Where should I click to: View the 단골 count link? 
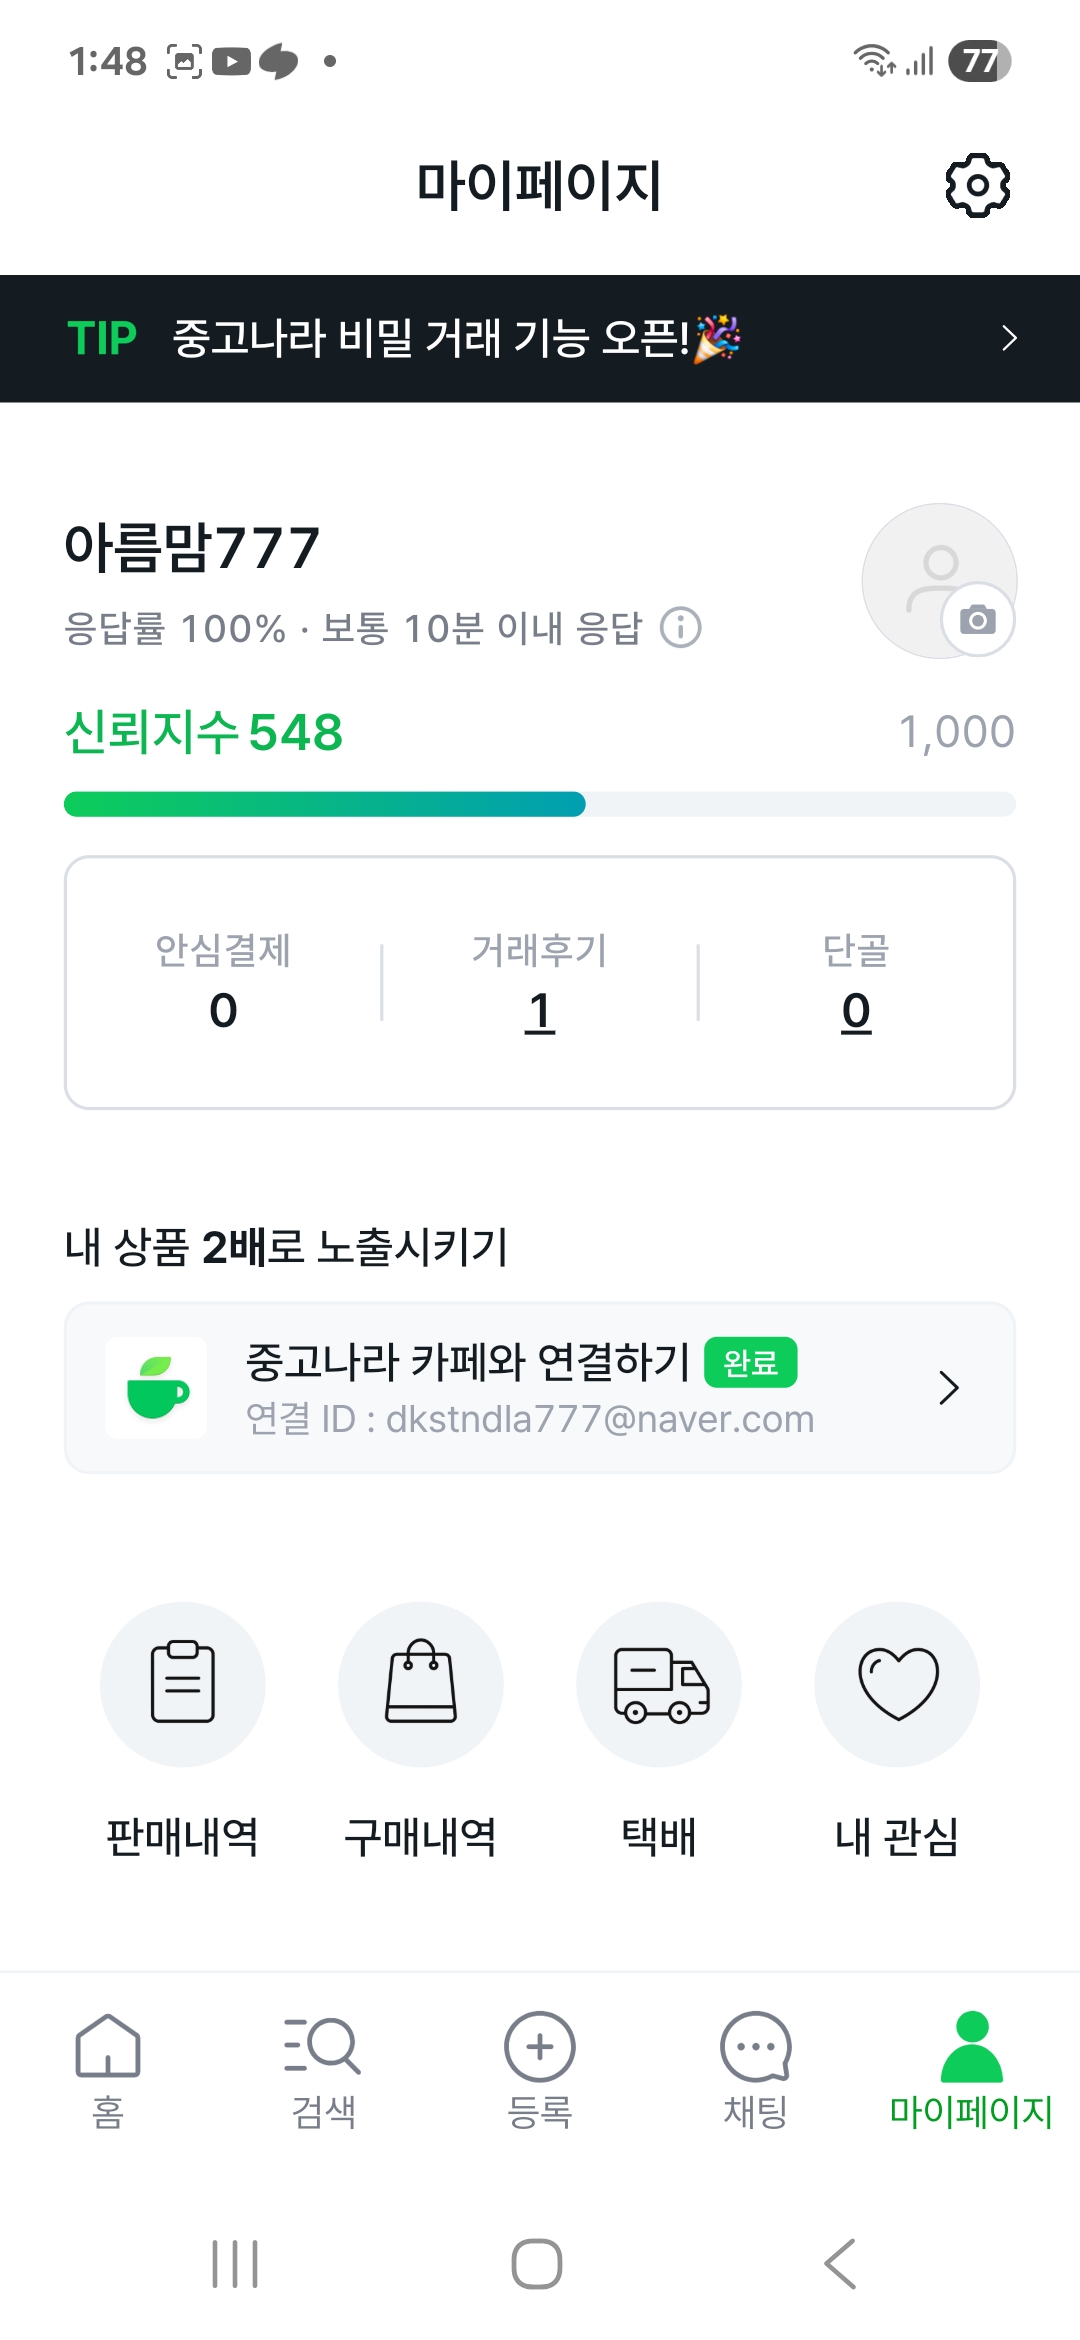click(x=856, y=1011)
